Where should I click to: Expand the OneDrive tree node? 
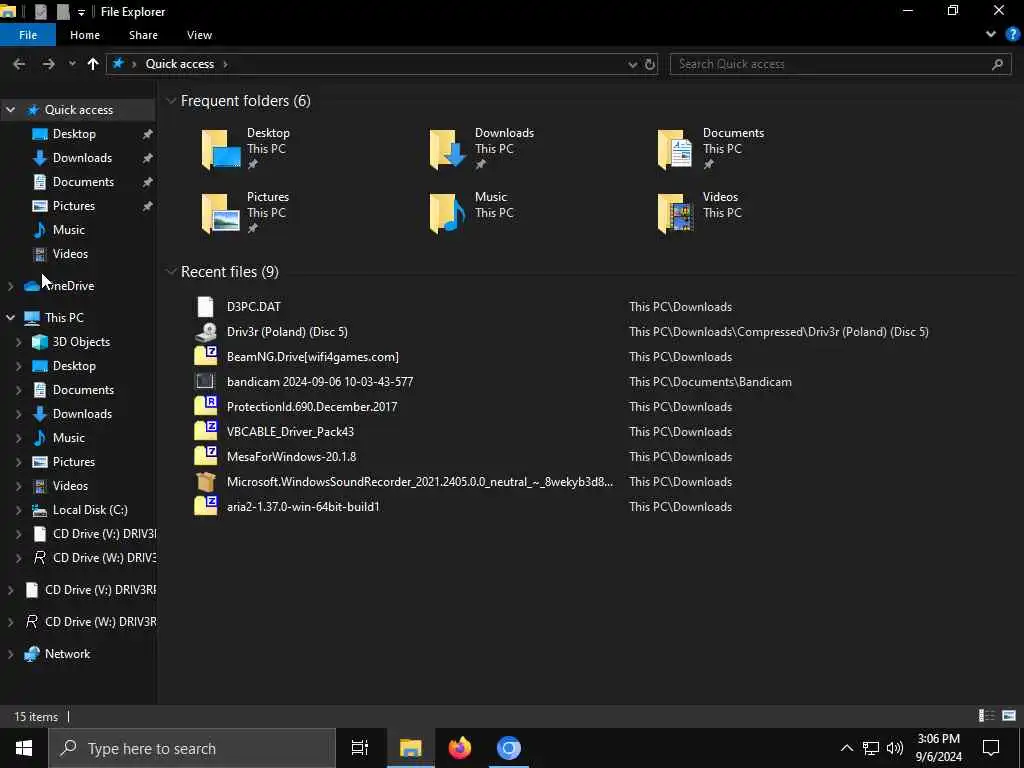click(x=10, y=286)
